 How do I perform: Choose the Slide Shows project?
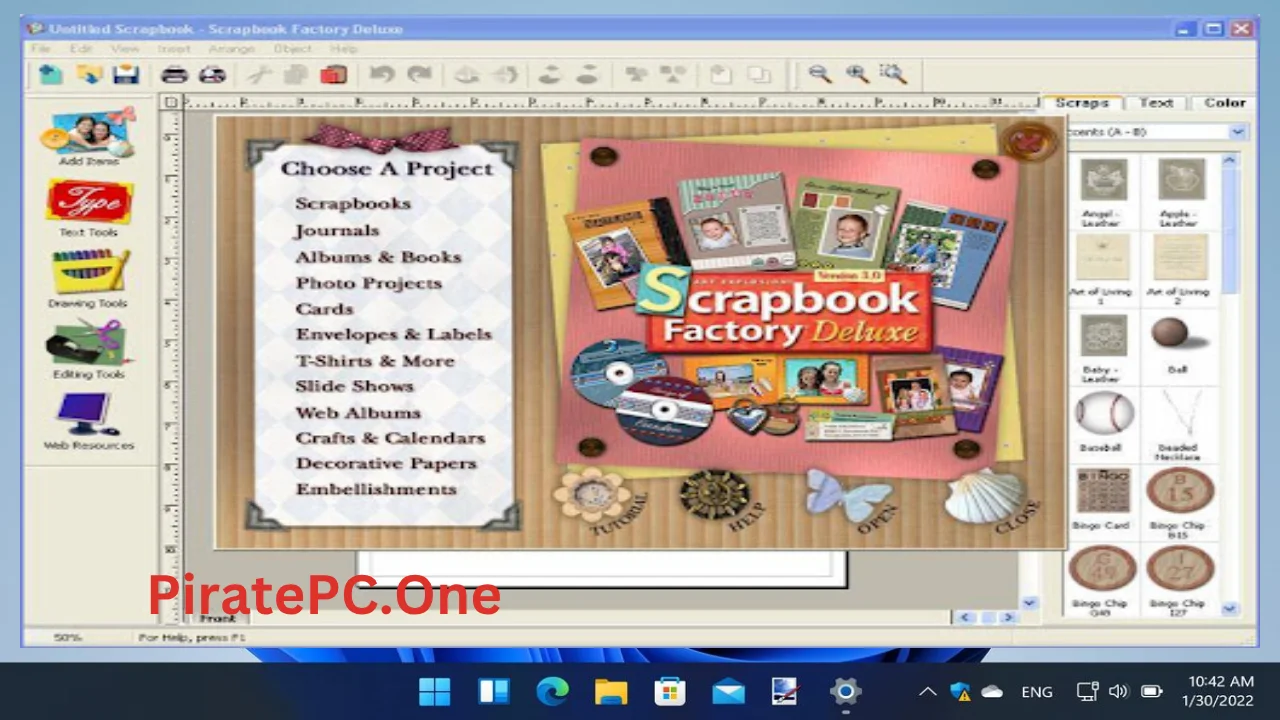tap(354, 386)
